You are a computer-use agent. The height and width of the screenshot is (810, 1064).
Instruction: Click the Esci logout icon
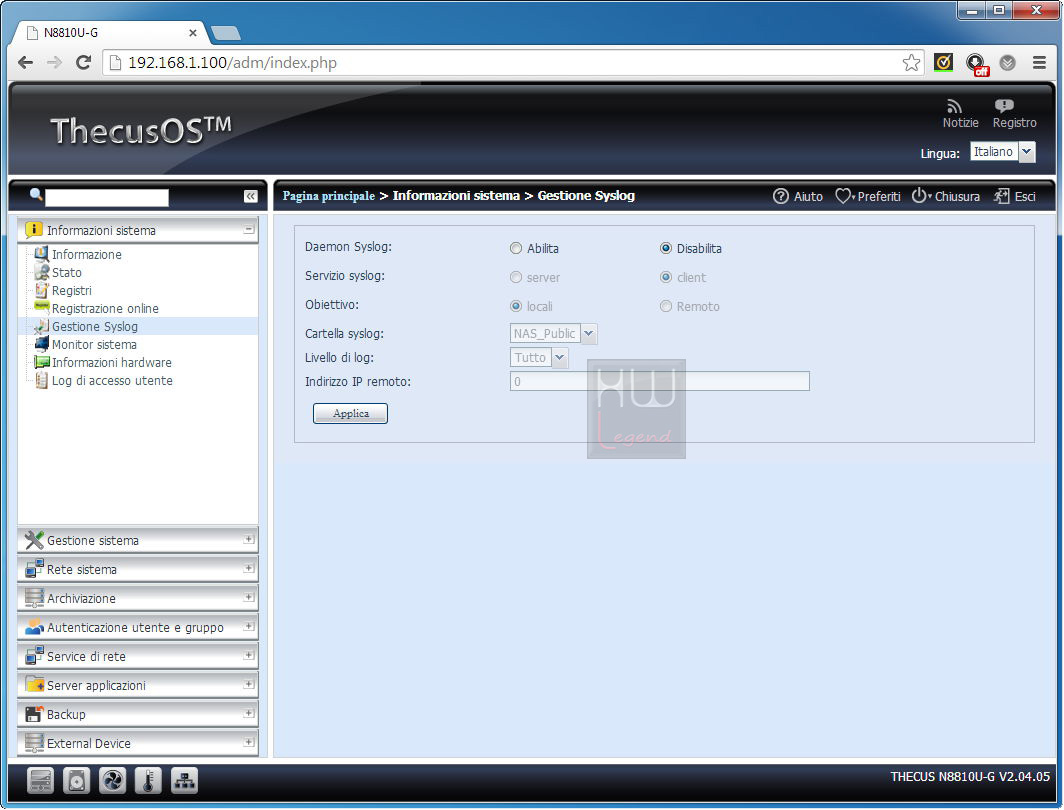[1002, 196]
